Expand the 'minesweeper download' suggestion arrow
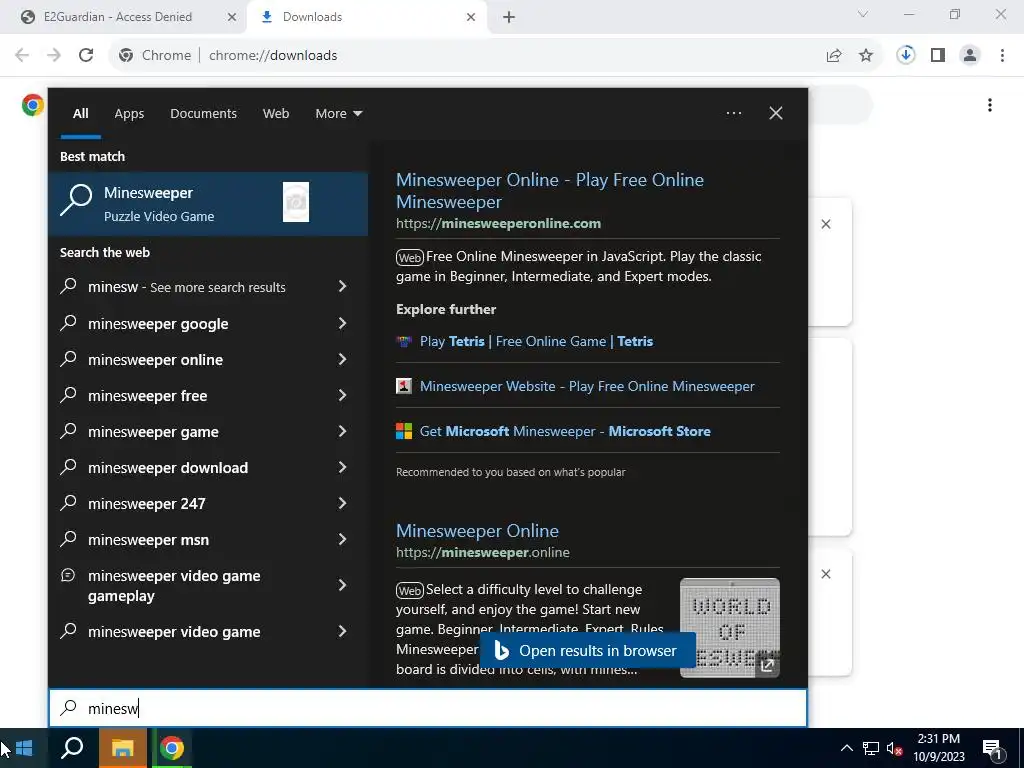Image resolution: width=1024 pixels, height=768 pixels. (342, 468)
